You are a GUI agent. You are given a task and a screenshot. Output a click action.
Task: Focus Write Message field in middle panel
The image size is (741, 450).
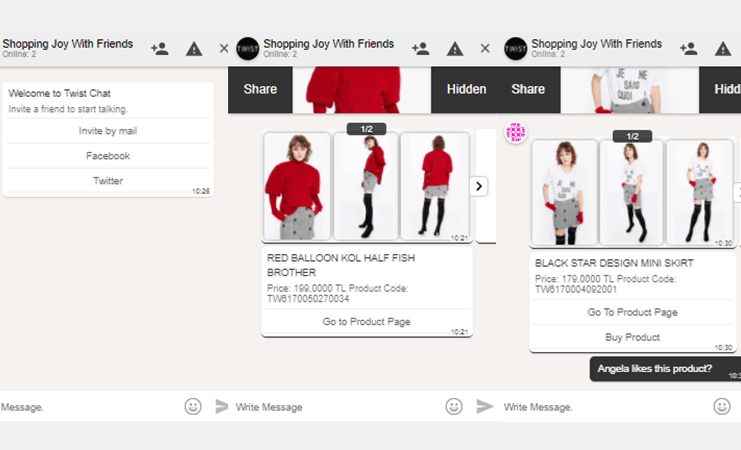click(338, 407)
